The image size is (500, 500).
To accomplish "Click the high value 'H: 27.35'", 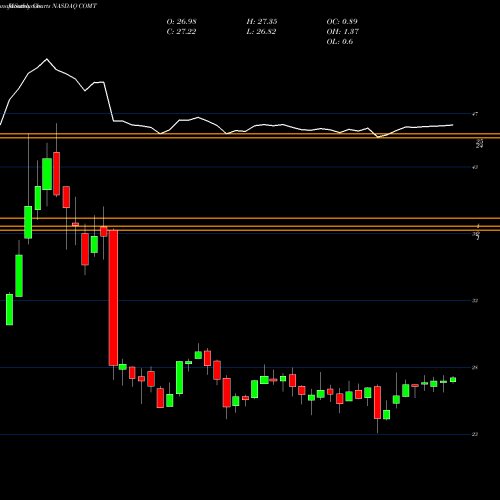I will click(x=262, y=22).
